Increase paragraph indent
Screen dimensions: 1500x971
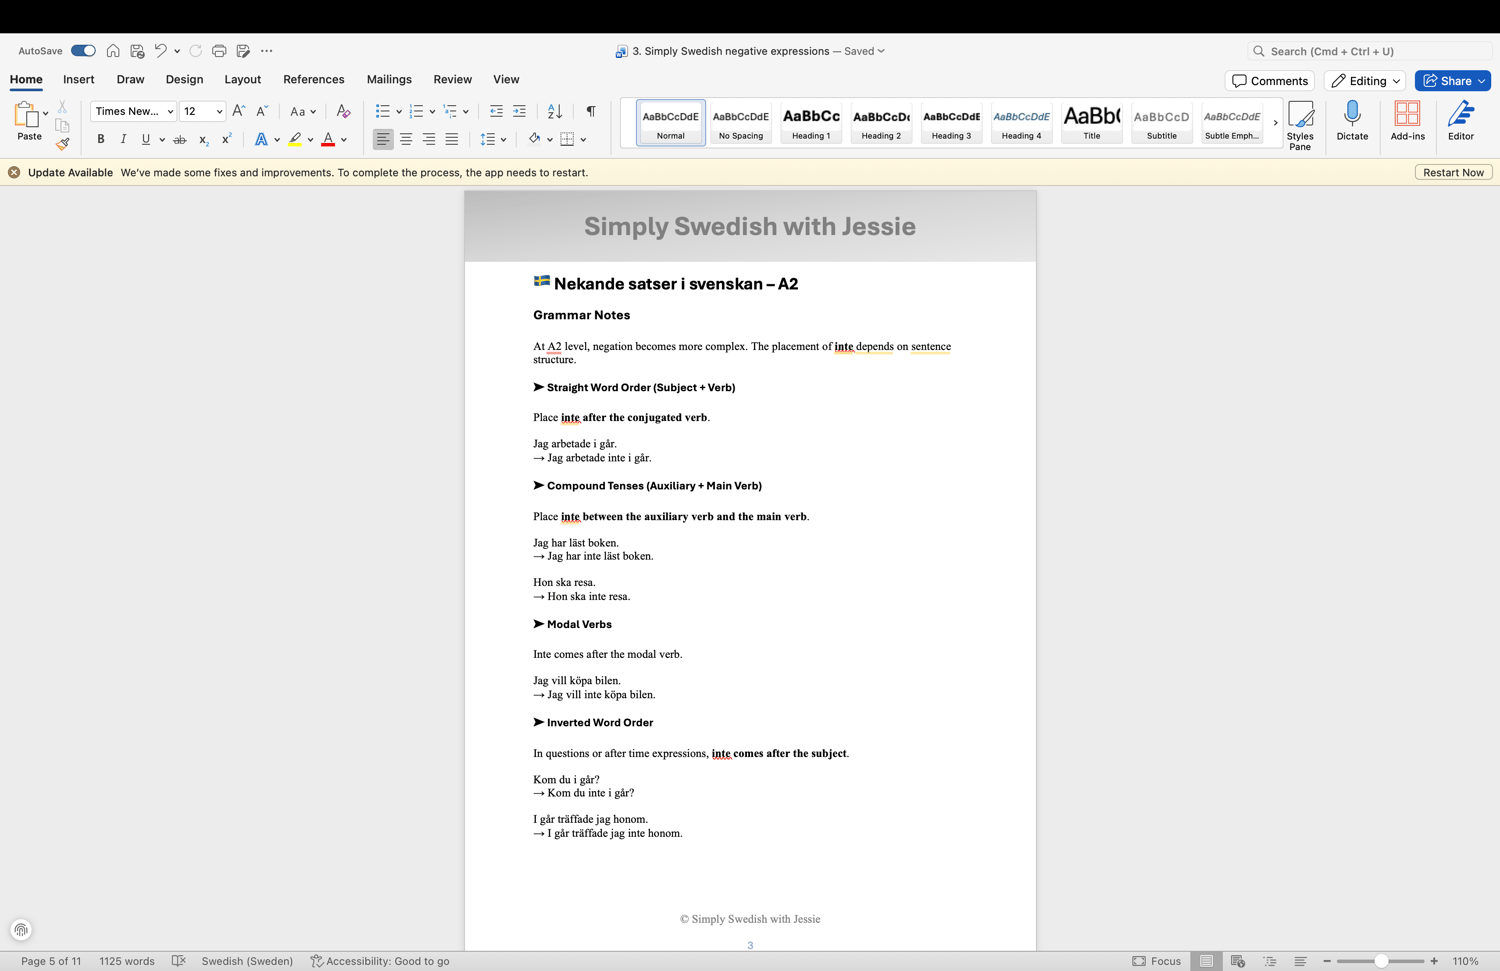(x=519, y=111)
